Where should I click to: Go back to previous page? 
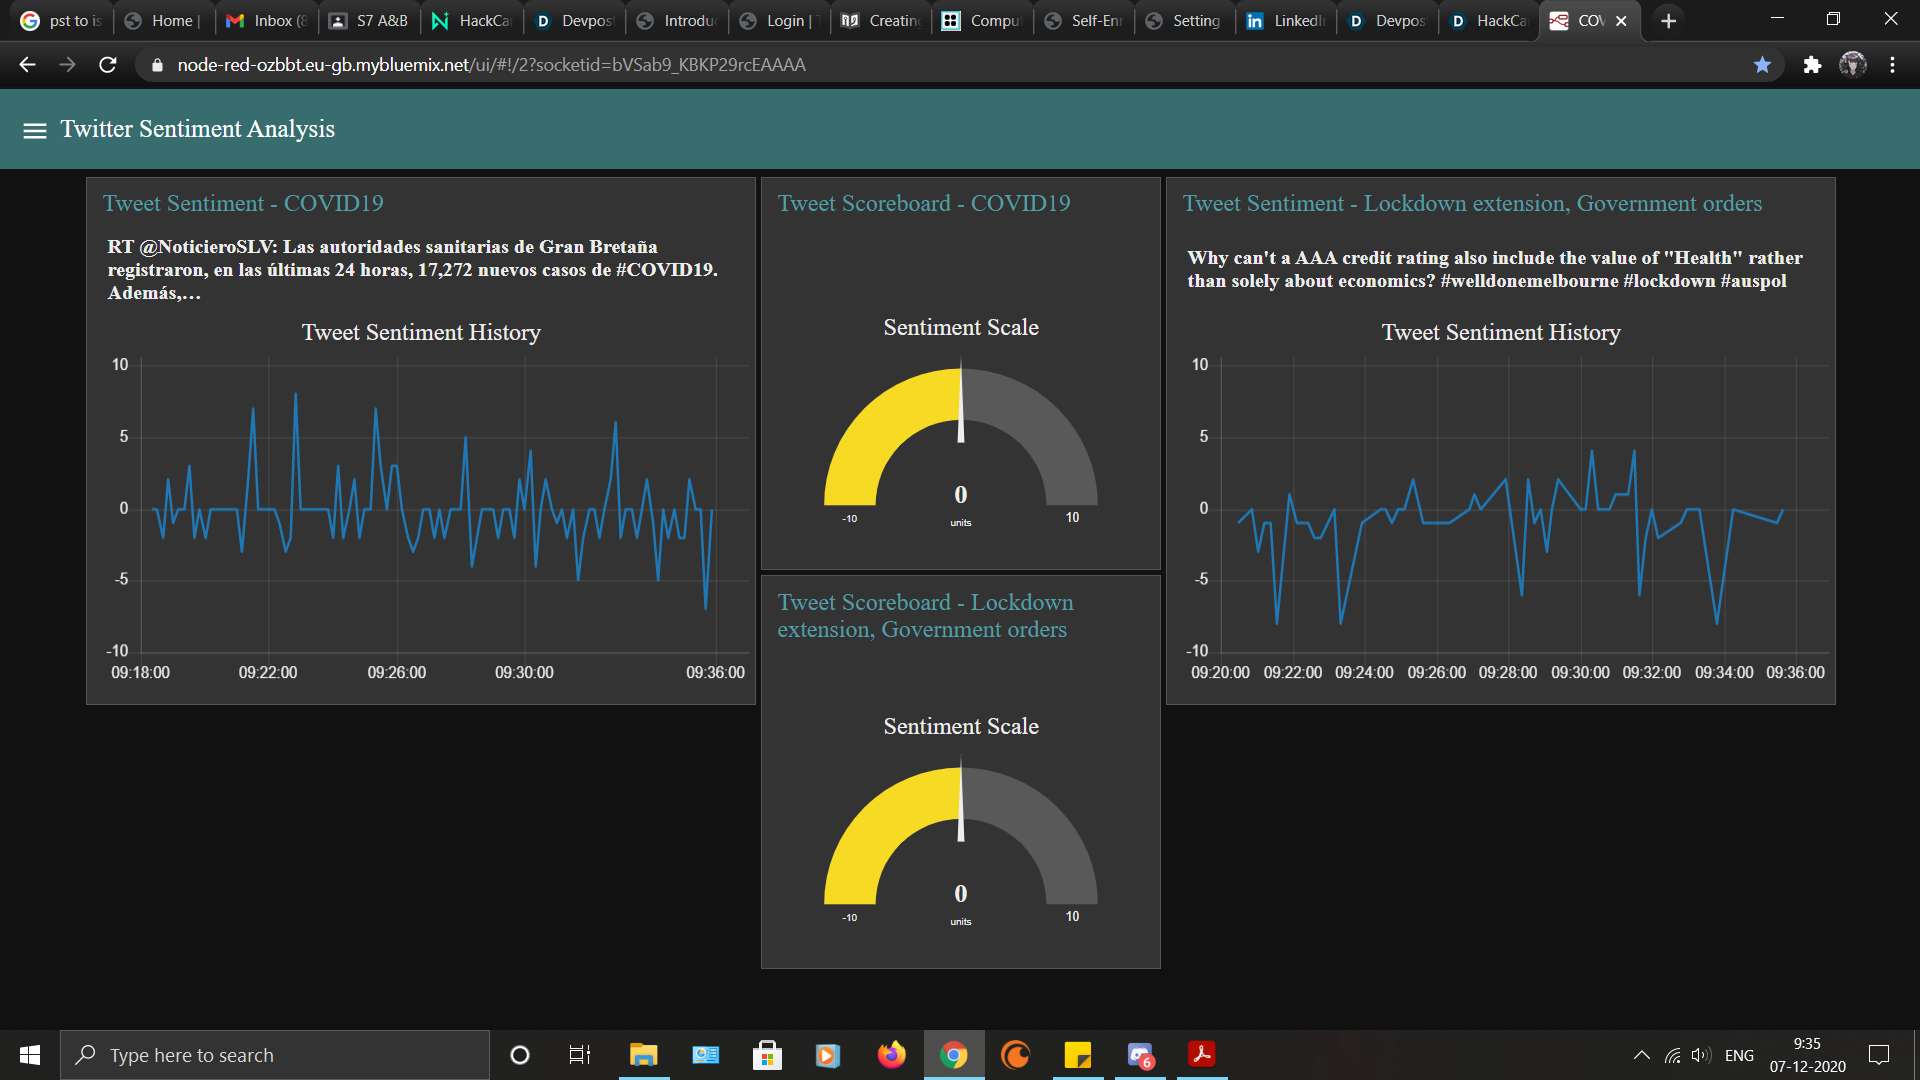click(x=27, y=65)
